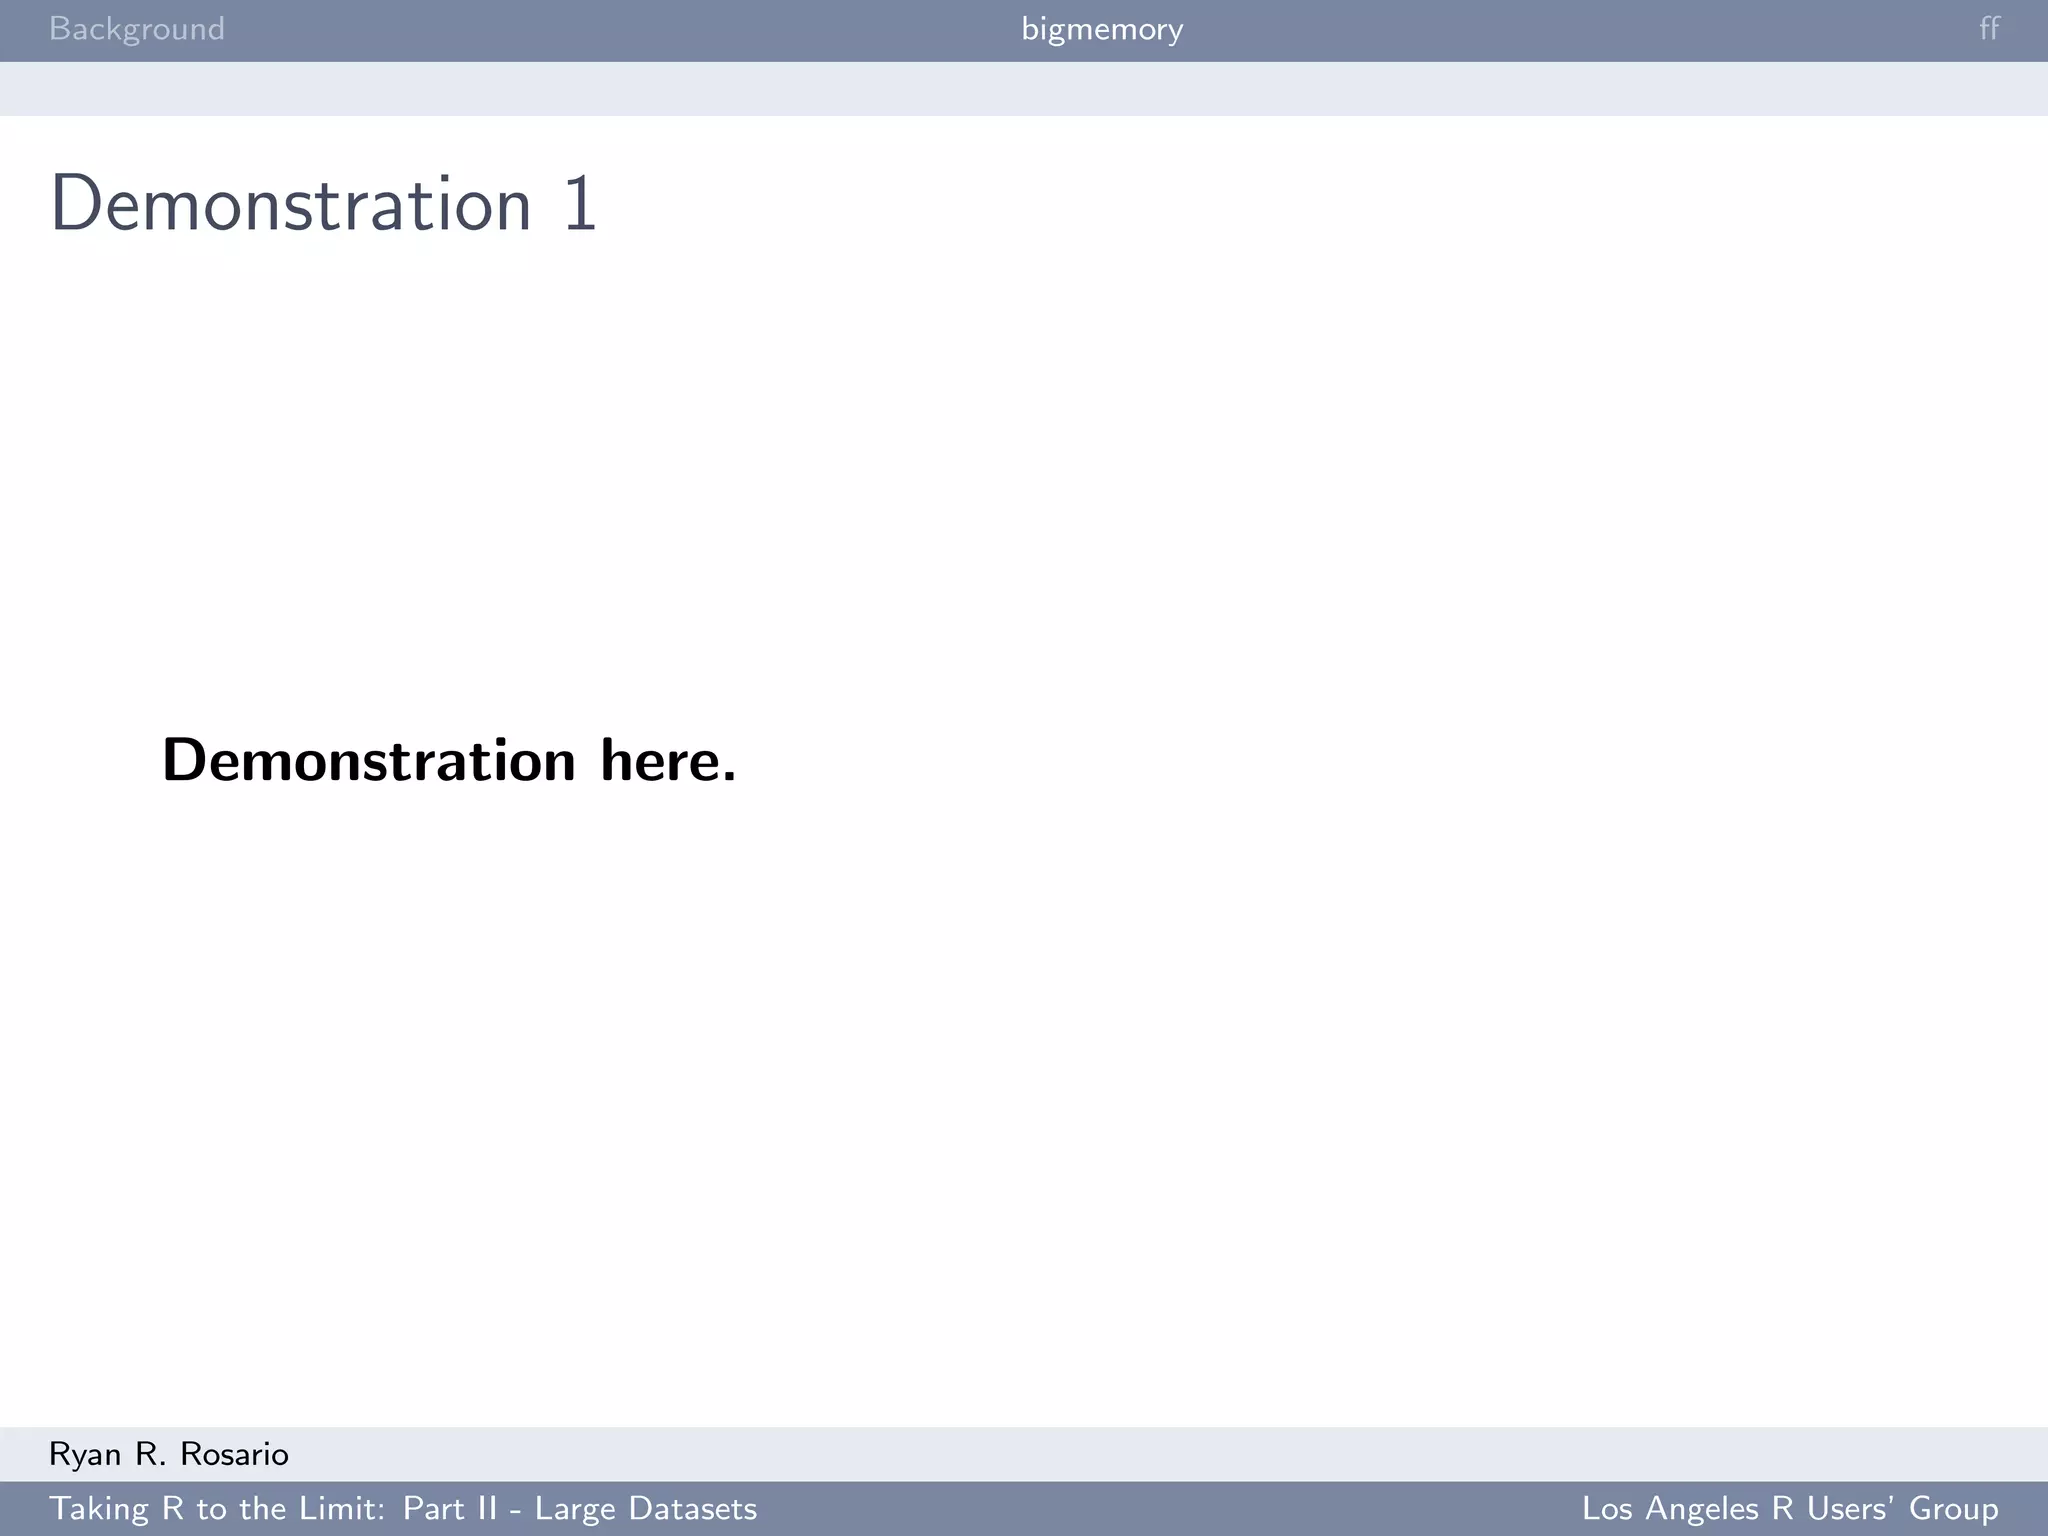The image size is (2048, 1536).
Task: Jump to the Background section
Action: (x=137, y=29)
